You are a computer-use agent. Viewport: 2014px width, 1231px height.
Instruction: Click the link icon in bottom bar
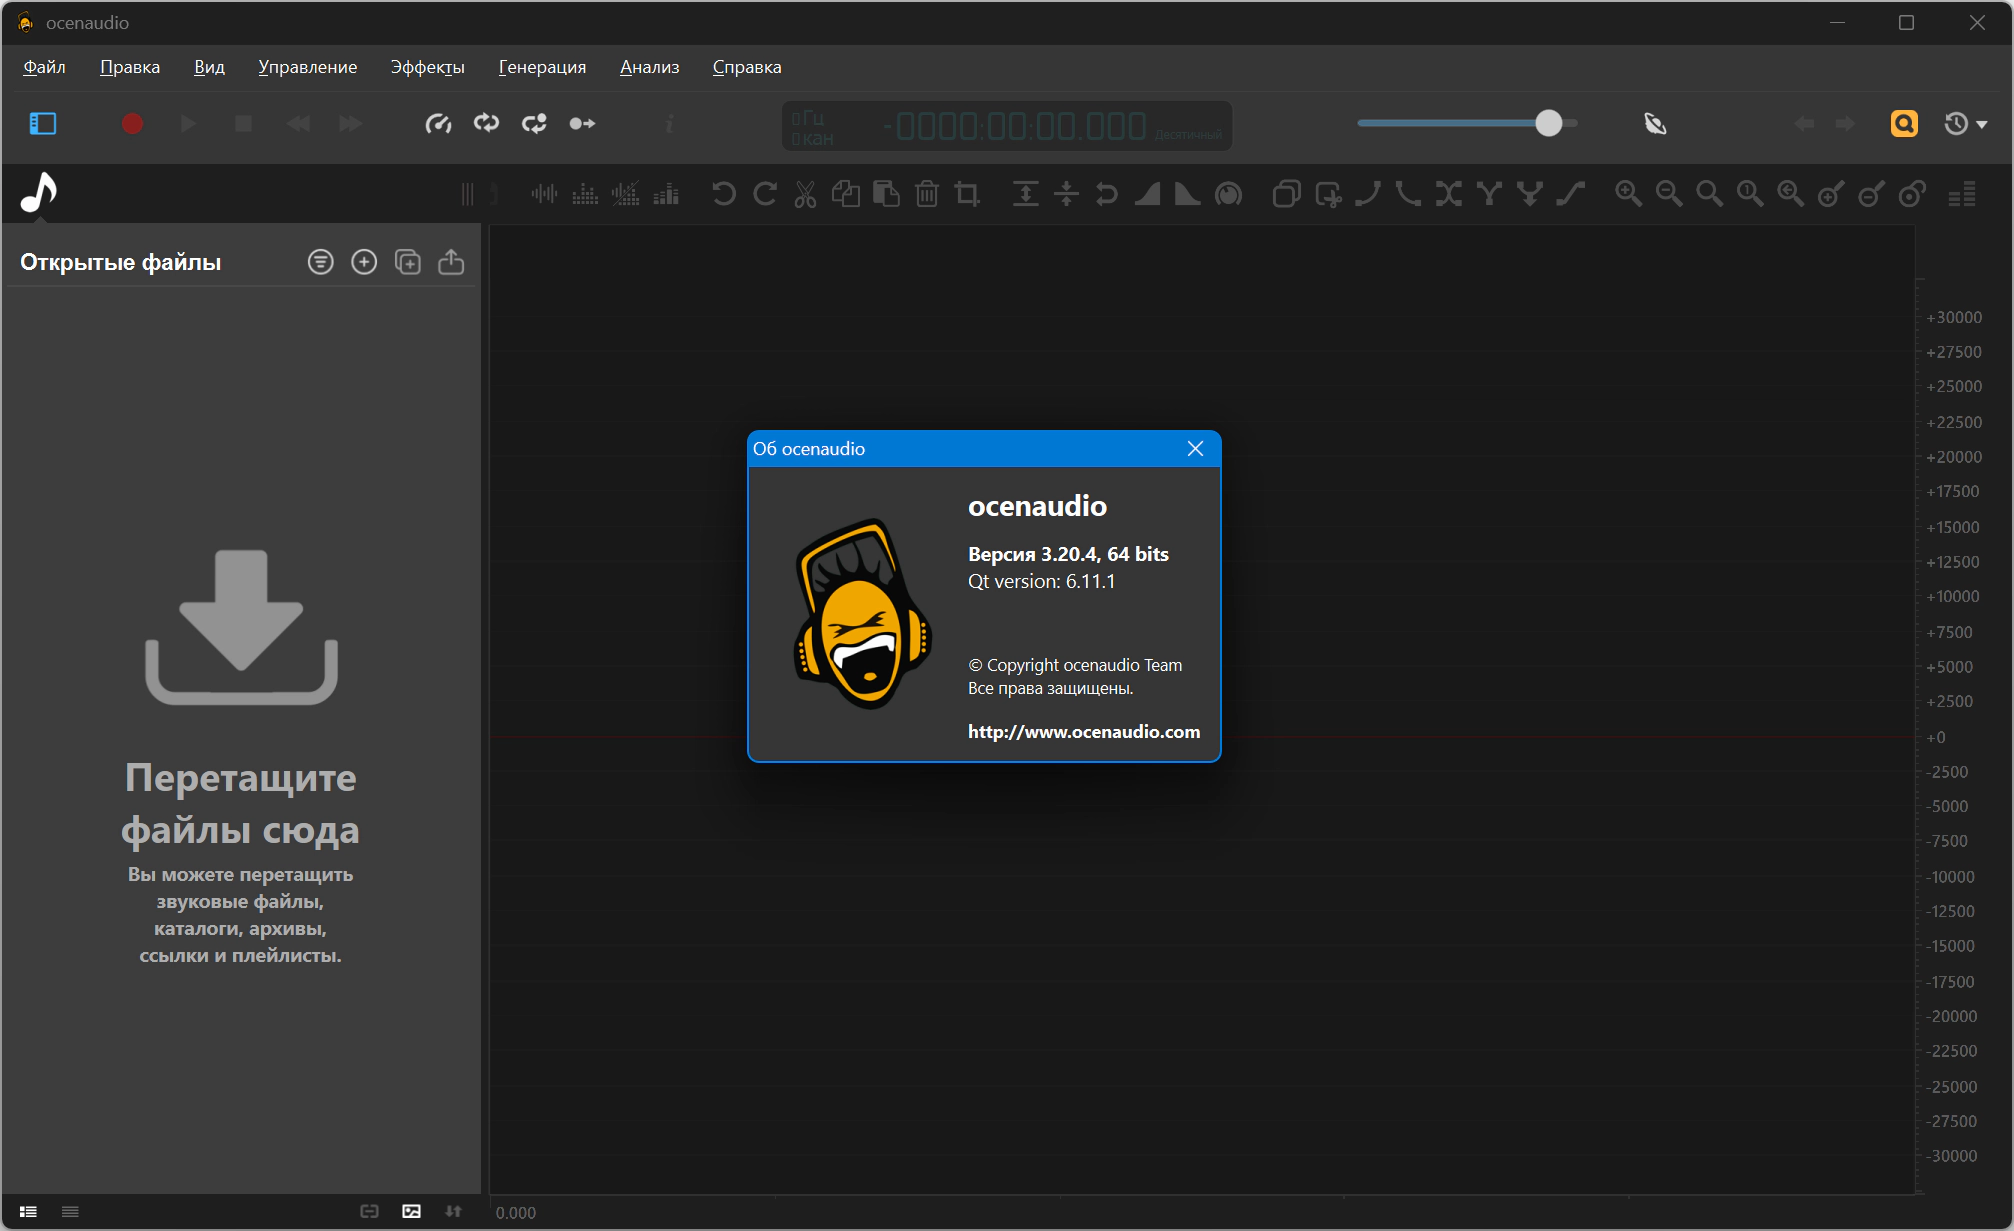pos(369,1212)
